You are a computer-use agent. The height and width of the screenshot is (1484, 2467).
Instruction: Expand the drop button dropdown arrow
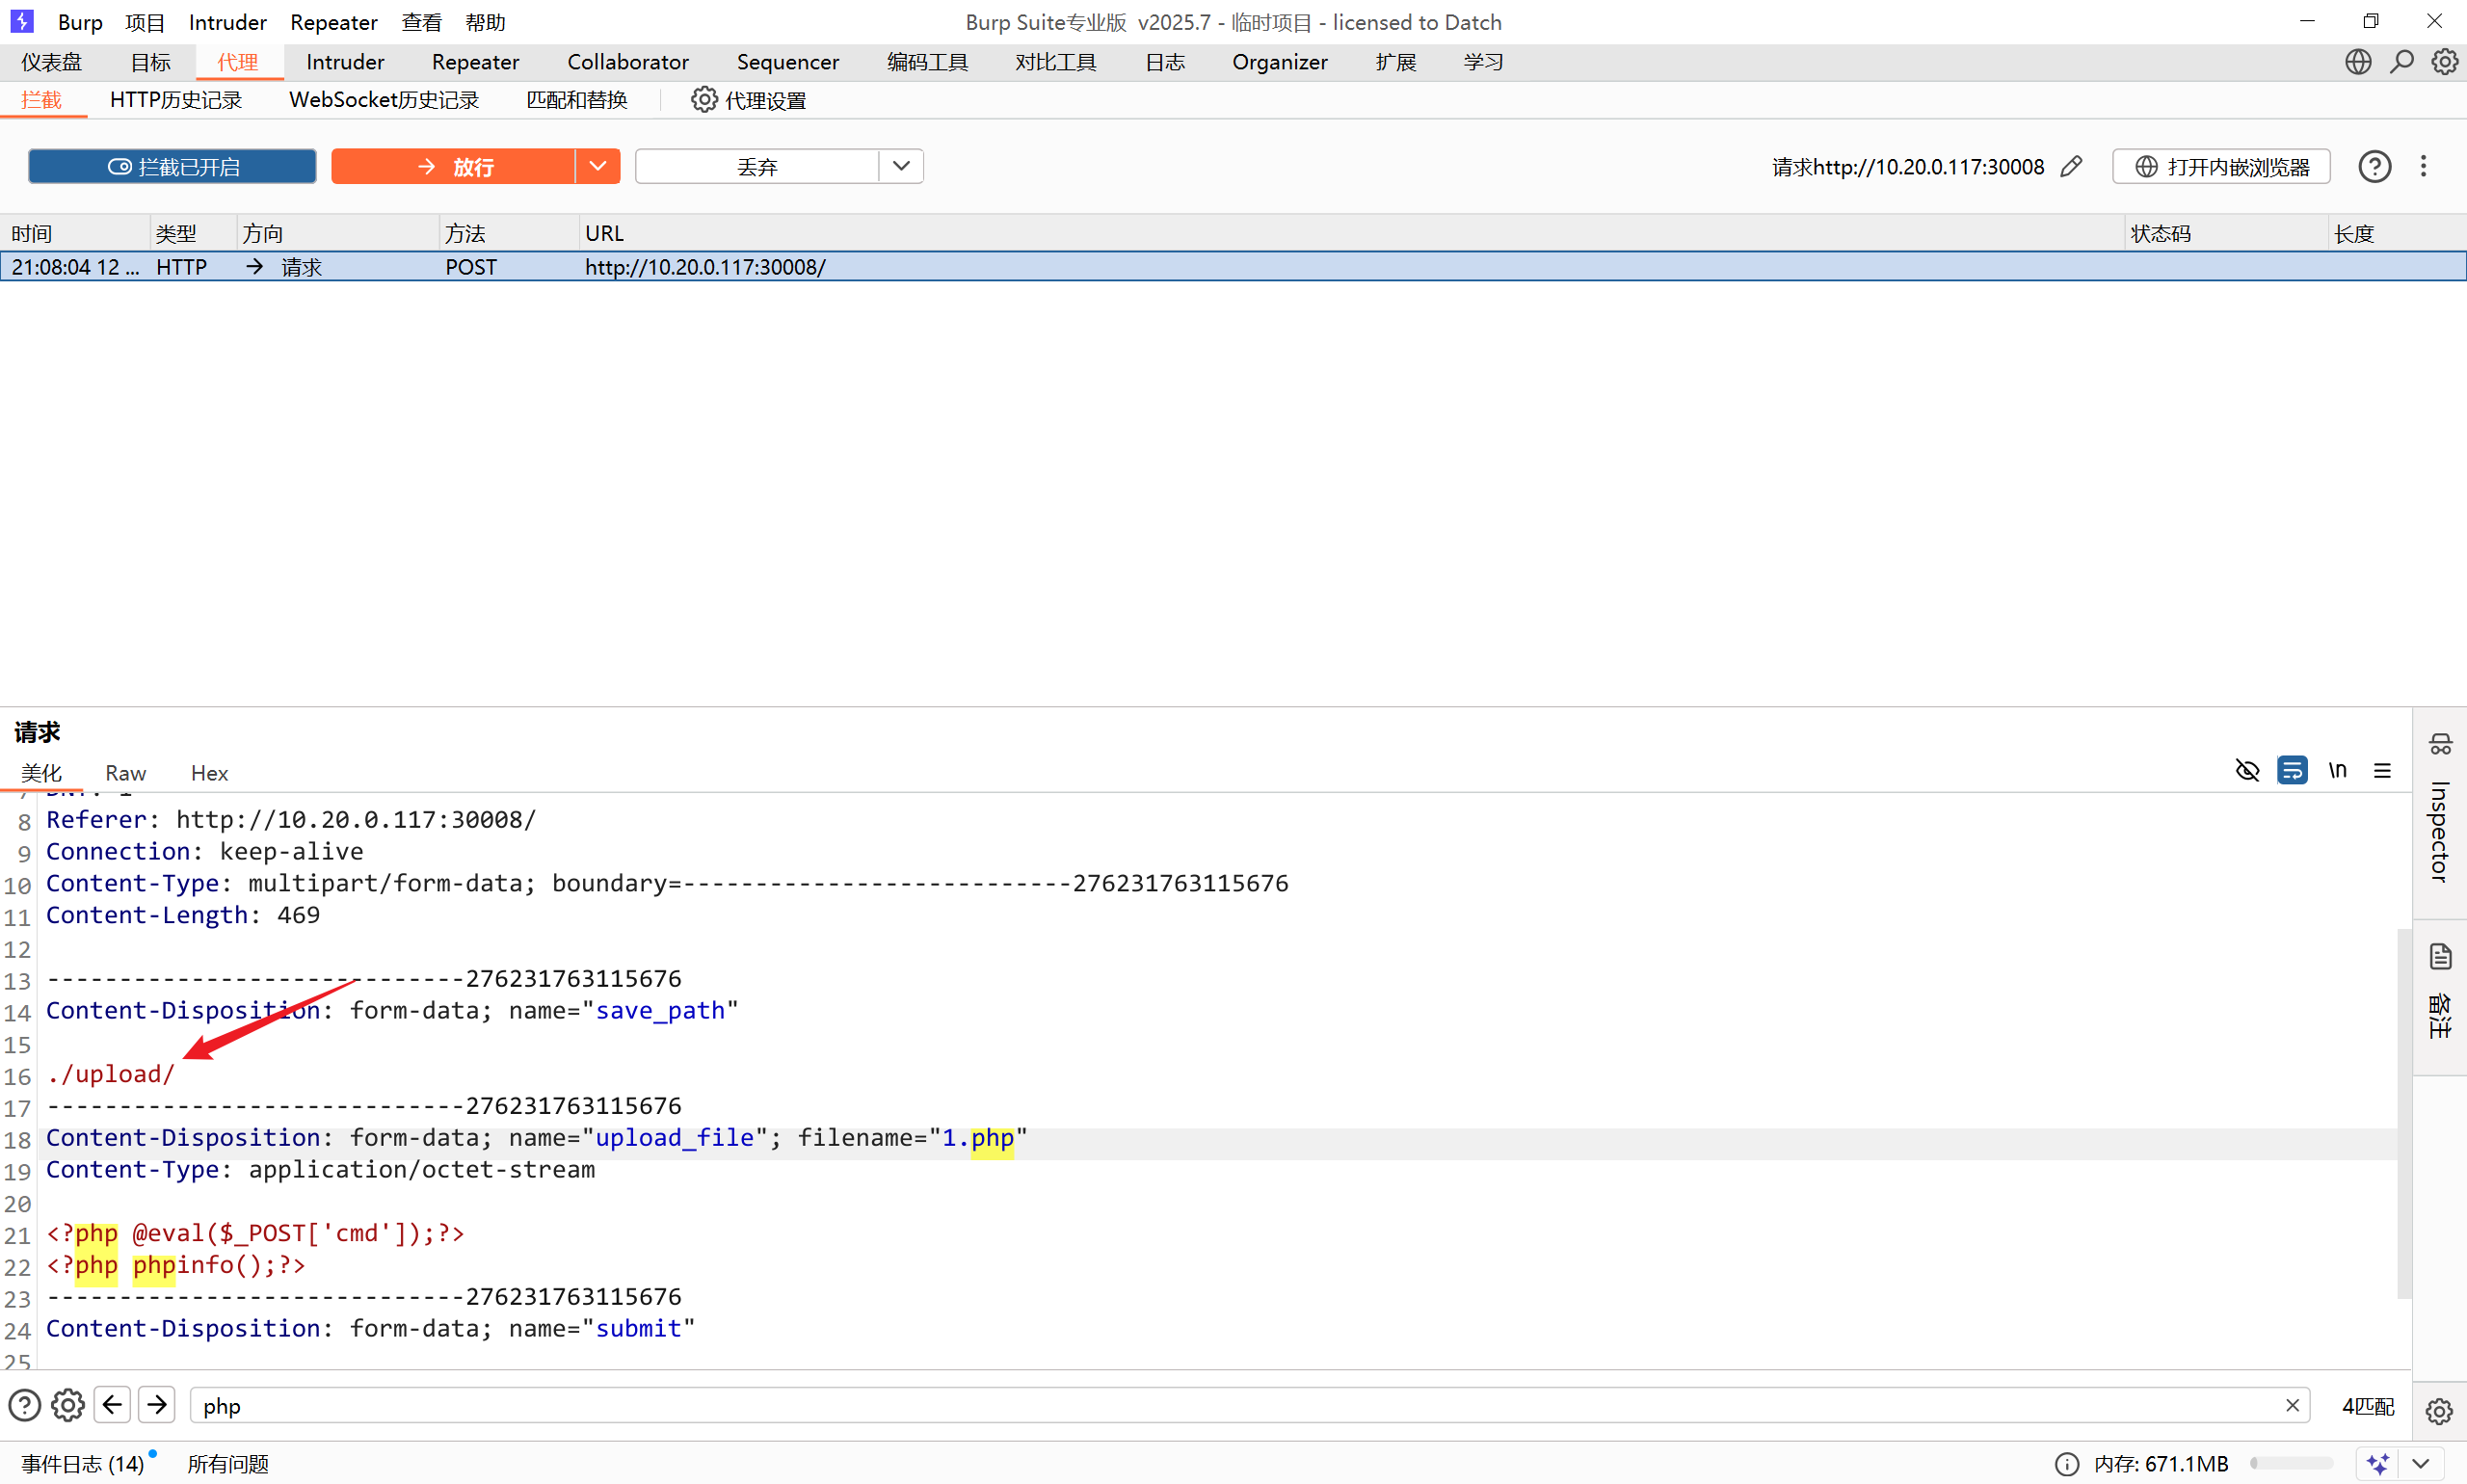tap(901, 166)
